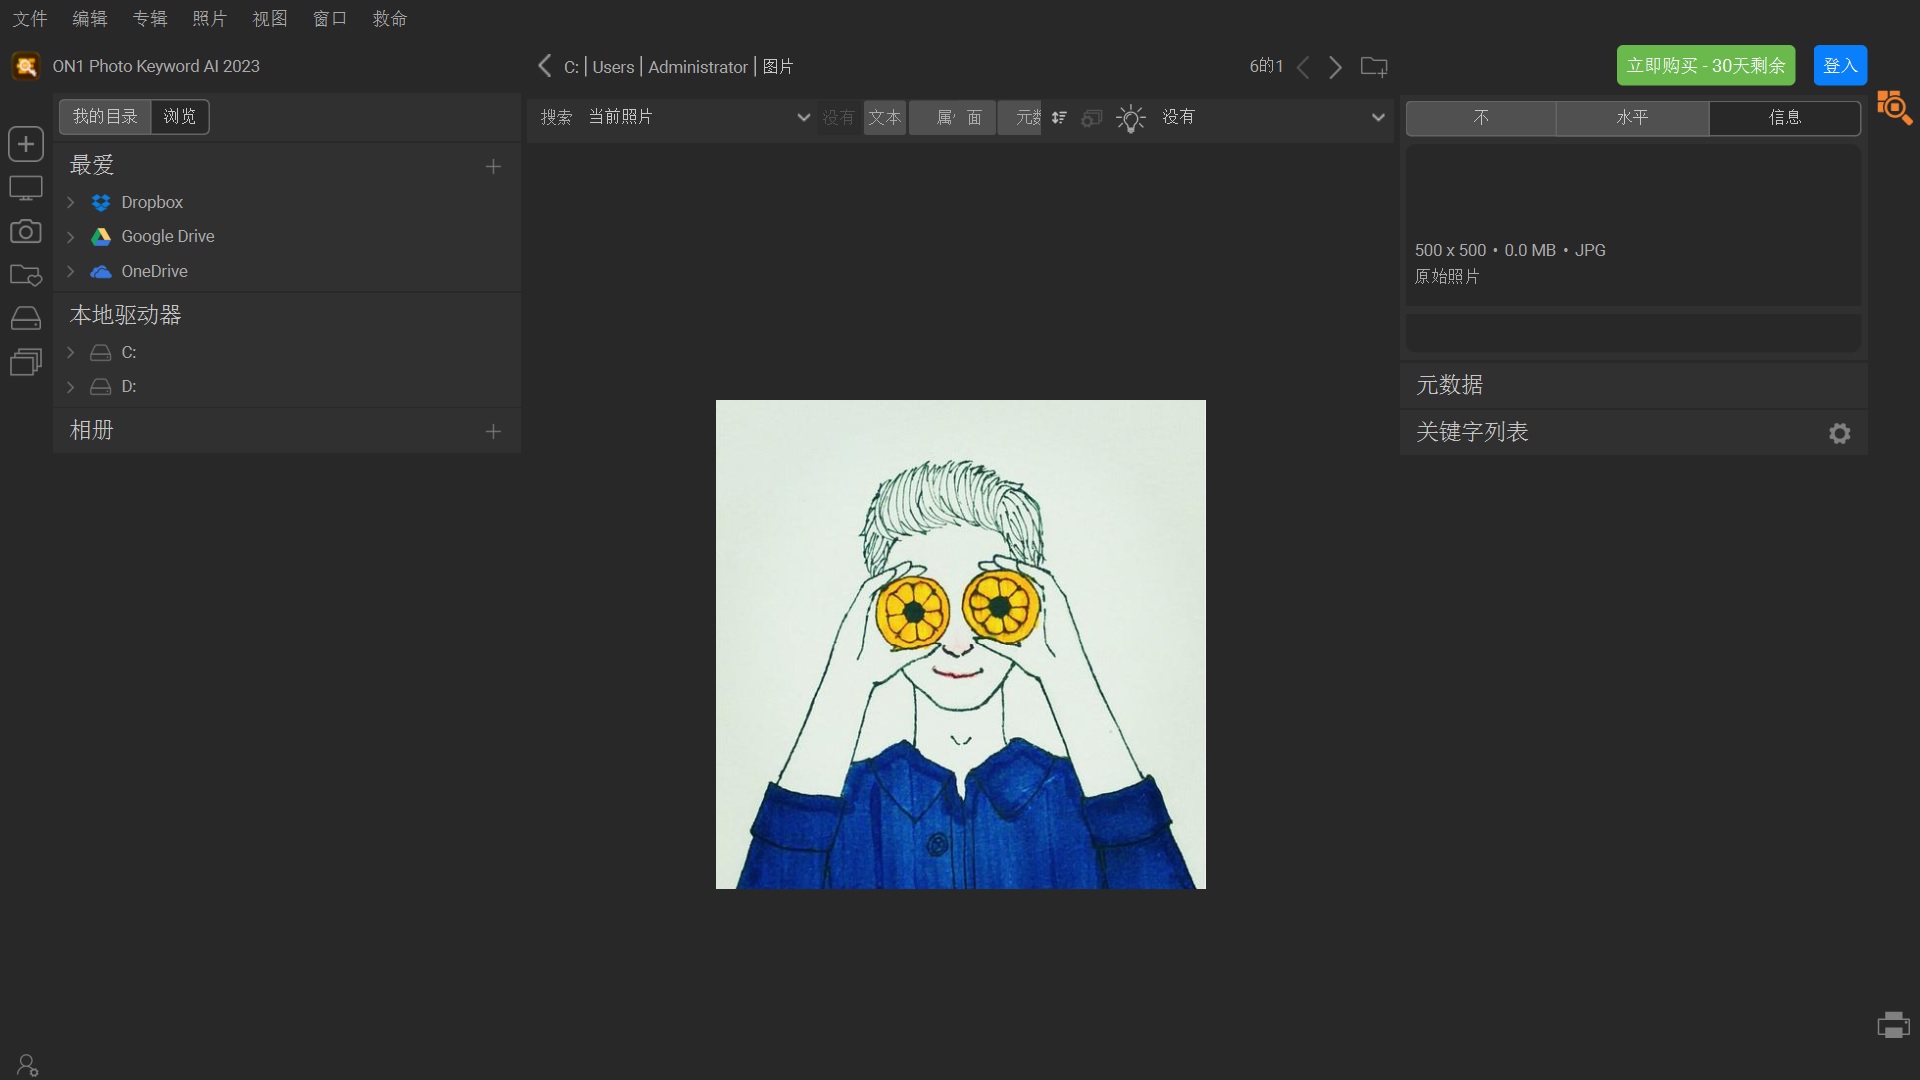Select the 信息 tab in right panel
Screen dimensions: 1920x1080
tap(1785, 118)
